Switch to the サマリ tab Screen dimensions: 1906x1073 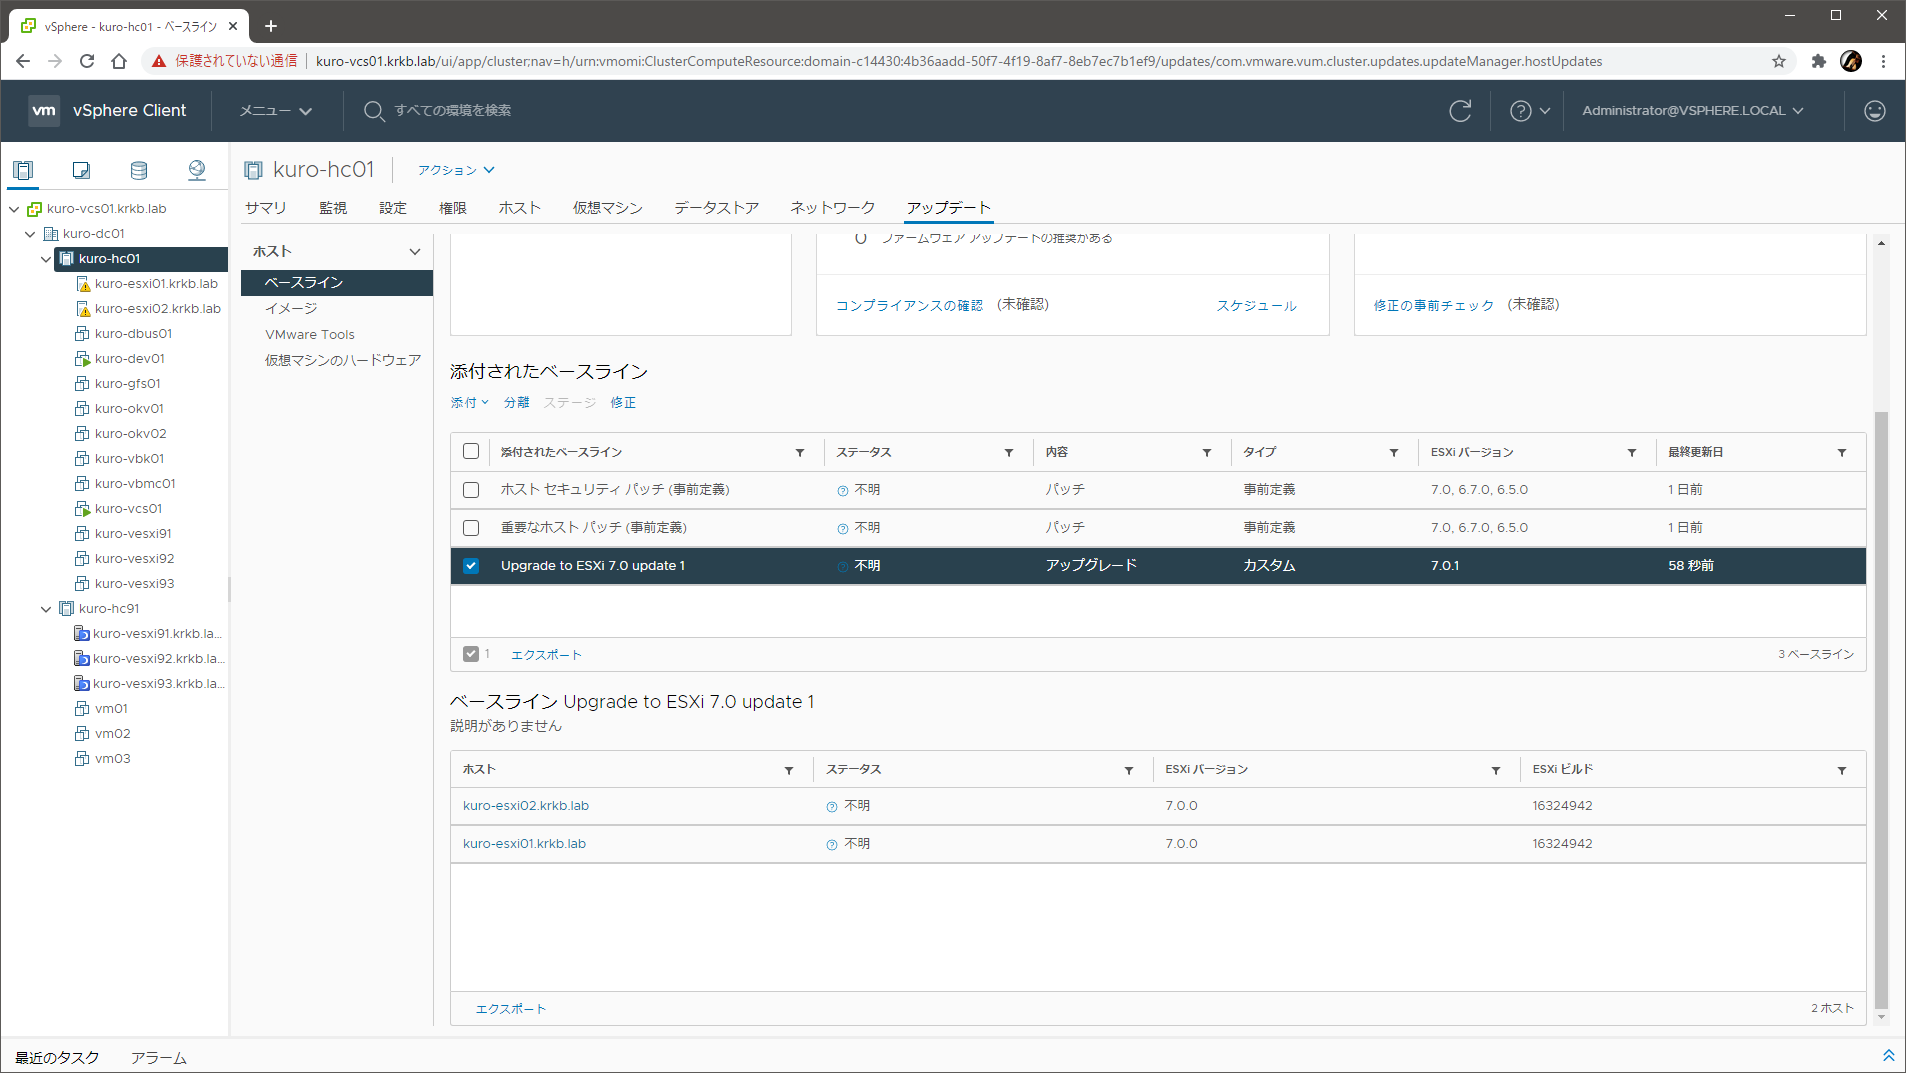[x=266, y=208]
